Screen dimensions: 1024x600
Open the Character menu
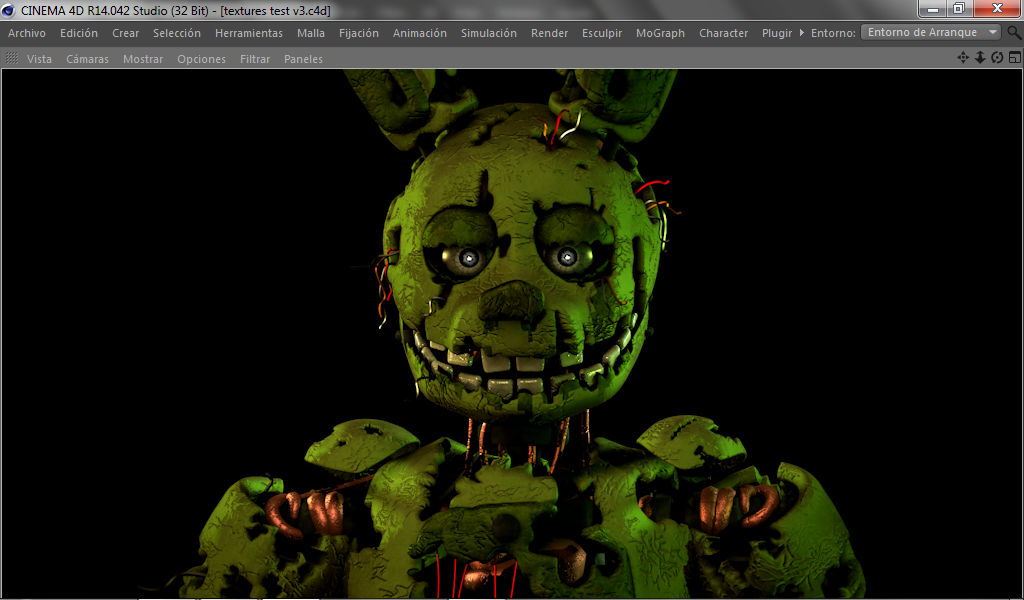coord(724,33)
